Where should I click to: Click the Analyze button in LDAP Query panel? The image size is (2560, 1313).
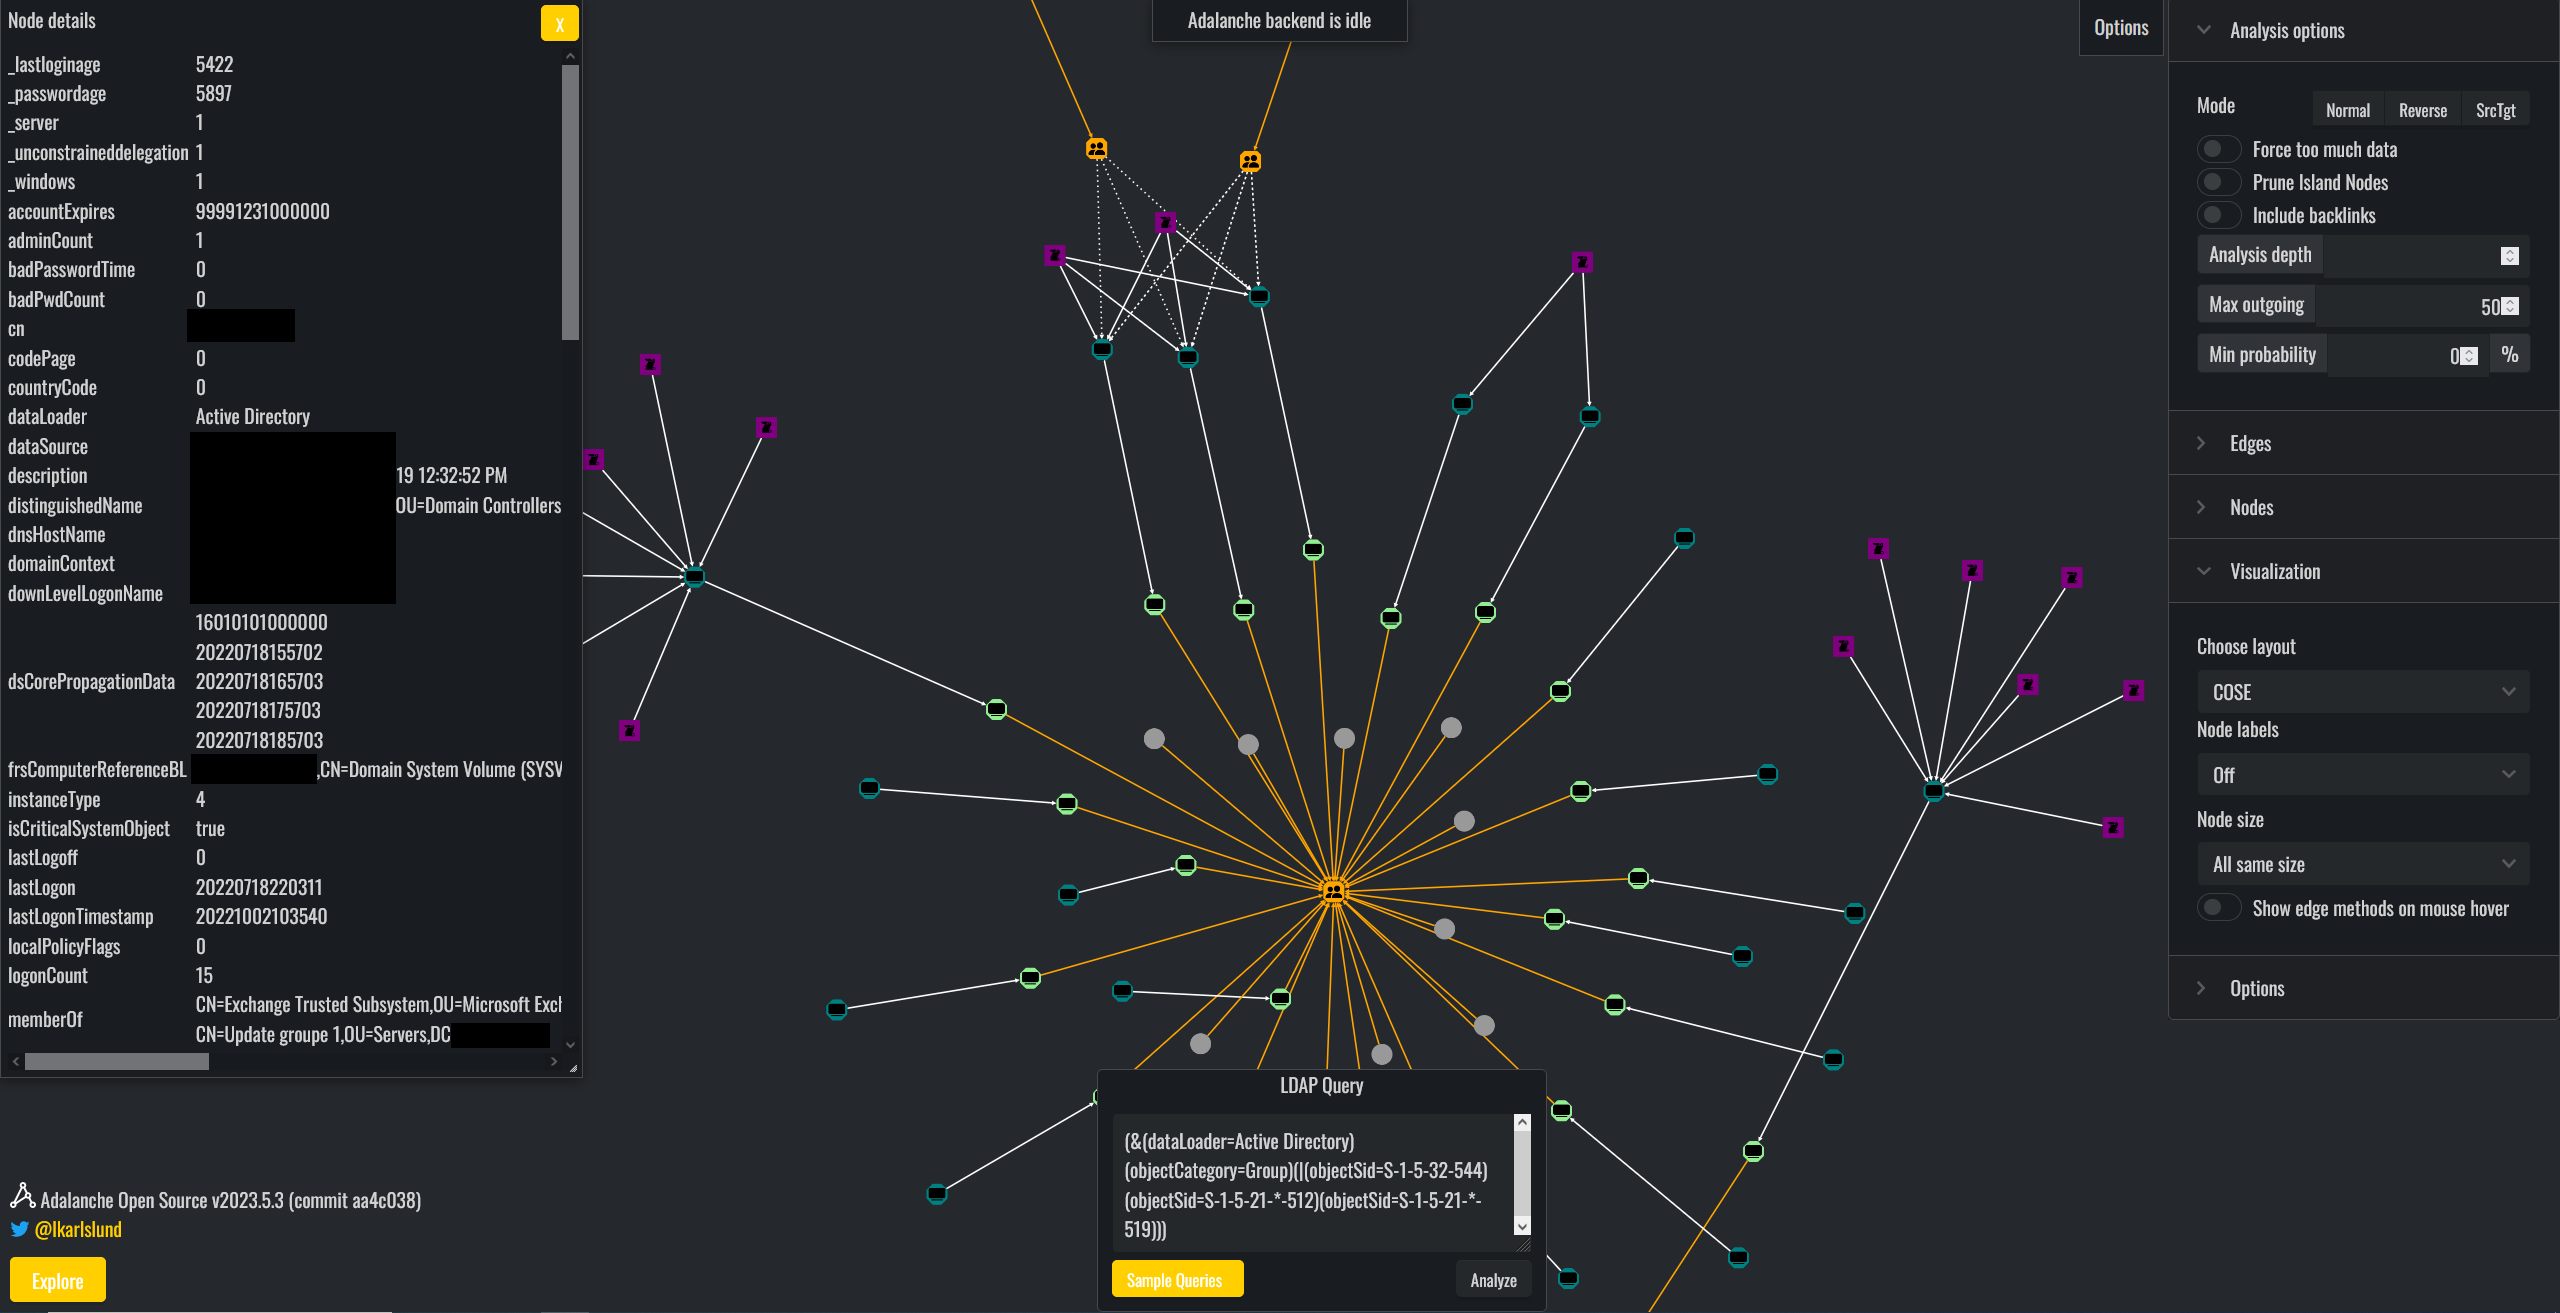[1493, 1281]
